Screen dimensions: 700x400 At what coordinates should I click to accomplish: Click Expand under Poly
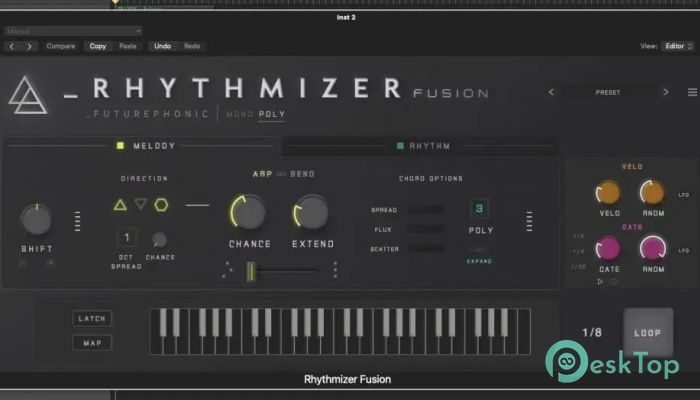[480, 260]
